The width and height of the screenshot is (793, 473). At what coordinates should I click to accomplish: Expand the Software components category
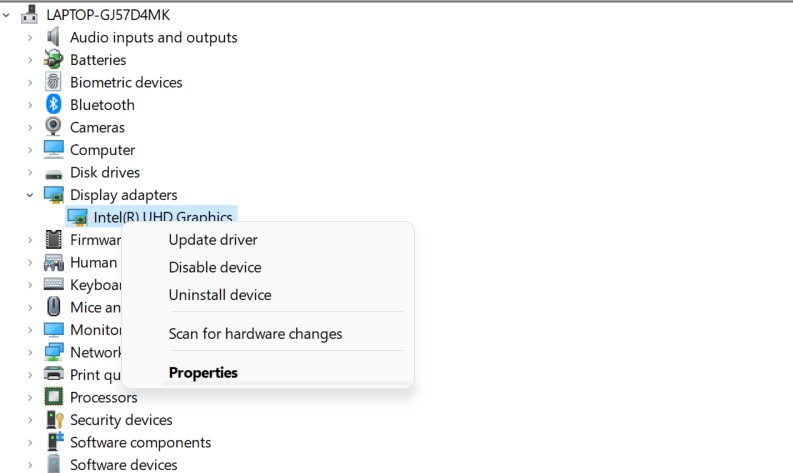30,443
